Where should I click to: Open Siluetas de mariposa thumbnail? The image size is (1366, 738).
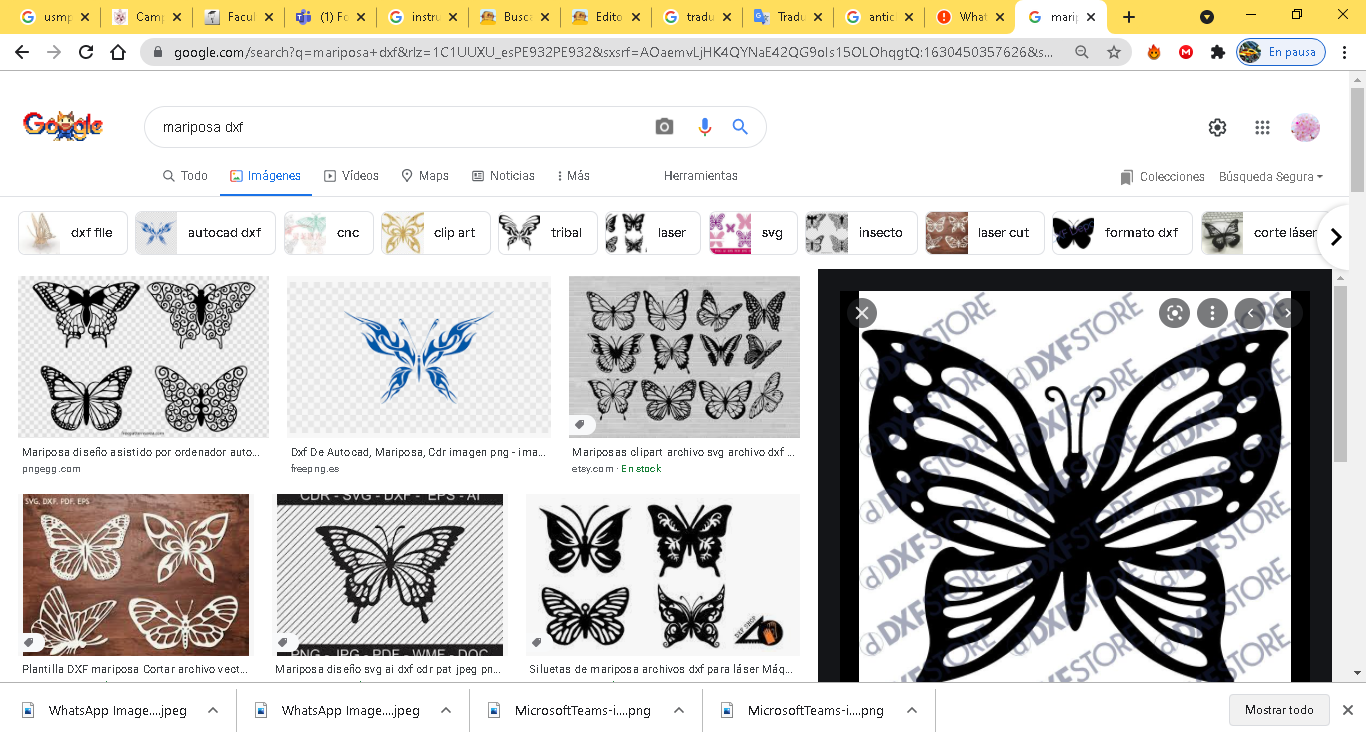663,575
